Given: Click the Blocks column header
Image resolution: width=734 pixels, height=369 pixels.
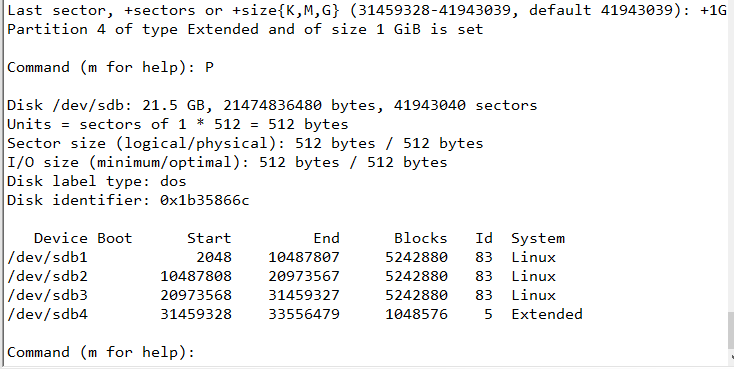Looking at the screenshot, I should click(x=420, y=238).
